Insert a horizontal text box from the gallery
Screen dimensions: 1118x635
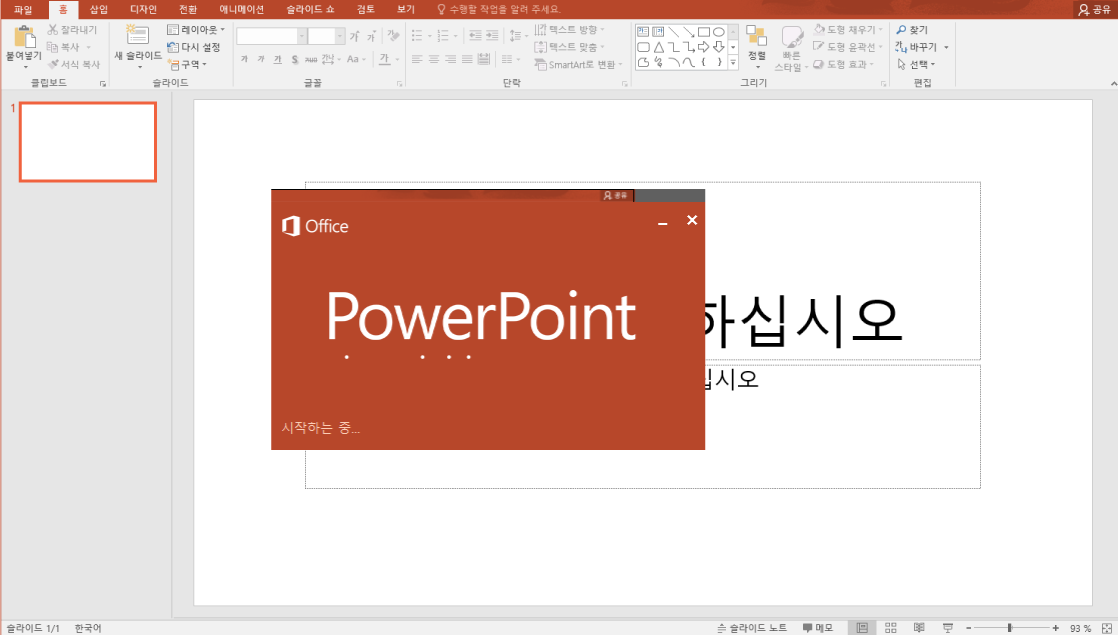point(643,32)
